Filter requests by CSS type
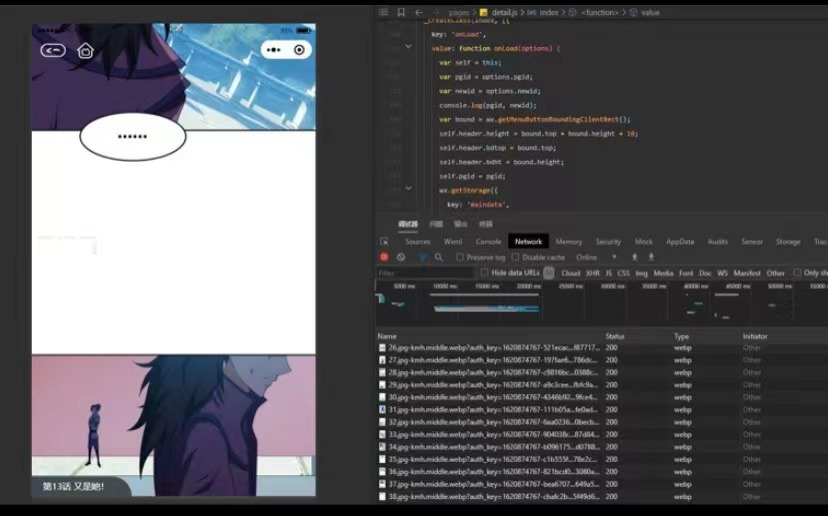 [624, 273]
